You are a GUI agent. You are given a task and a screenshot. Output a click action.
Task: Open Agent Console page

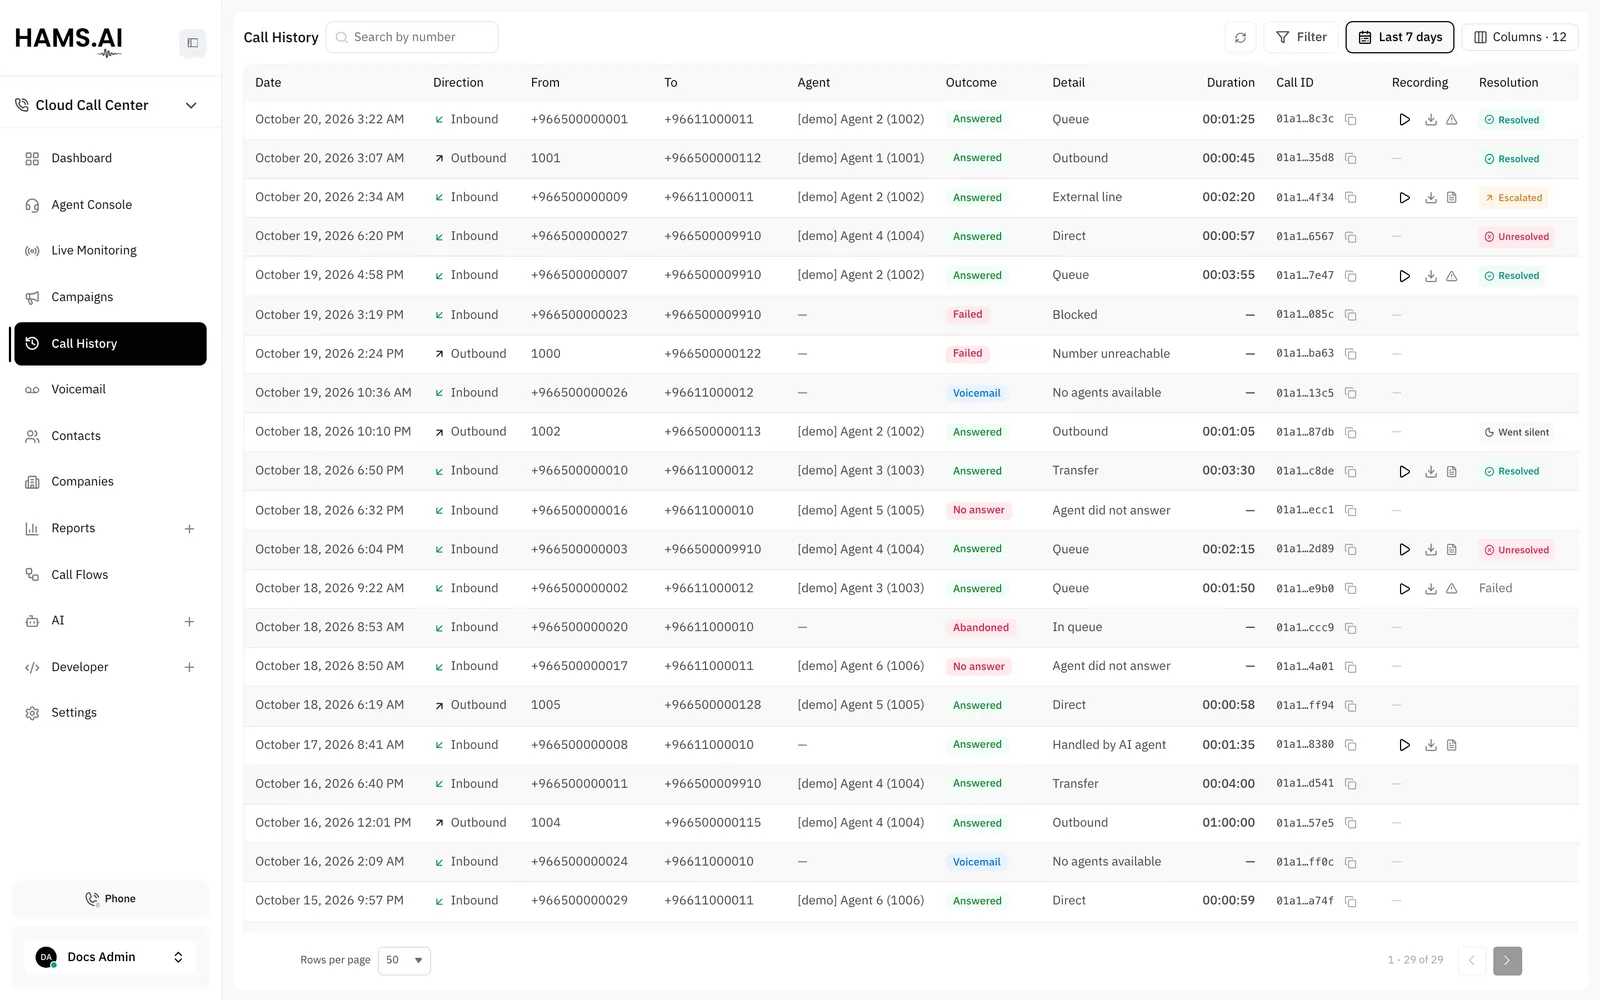[109, 205]
